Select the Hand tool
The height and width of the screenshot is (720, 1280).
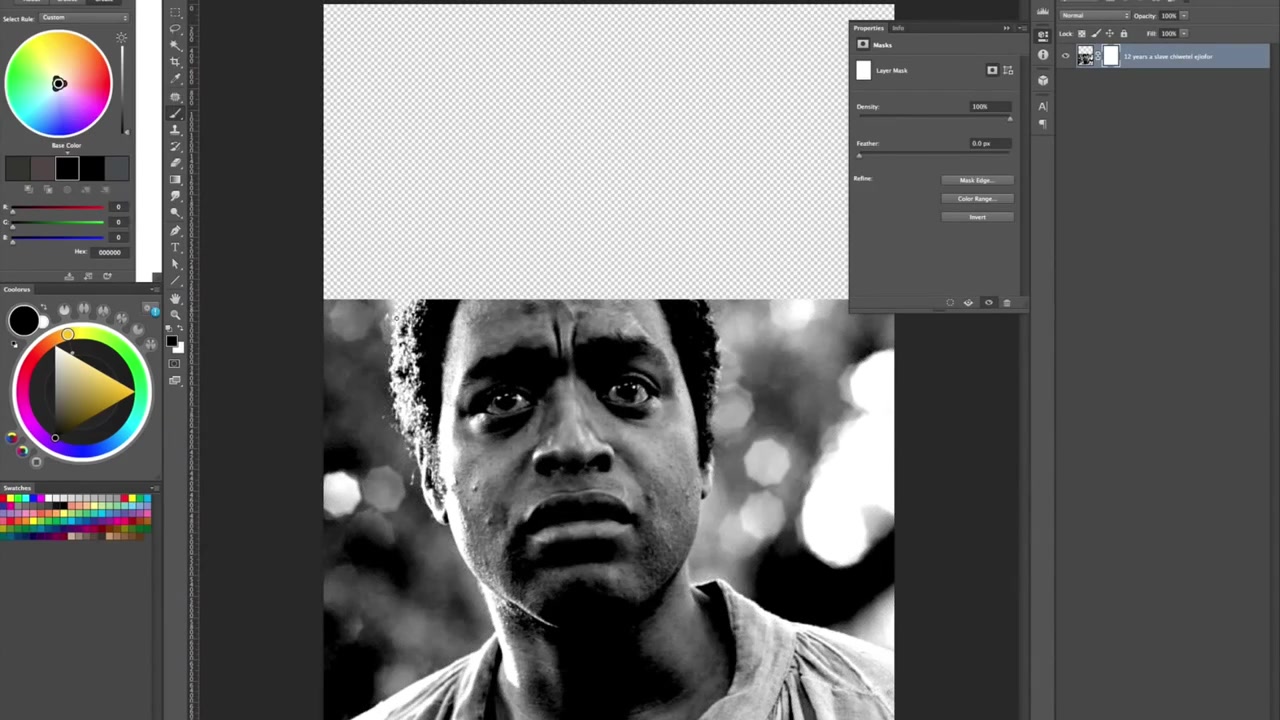click(x=175, y=300)
